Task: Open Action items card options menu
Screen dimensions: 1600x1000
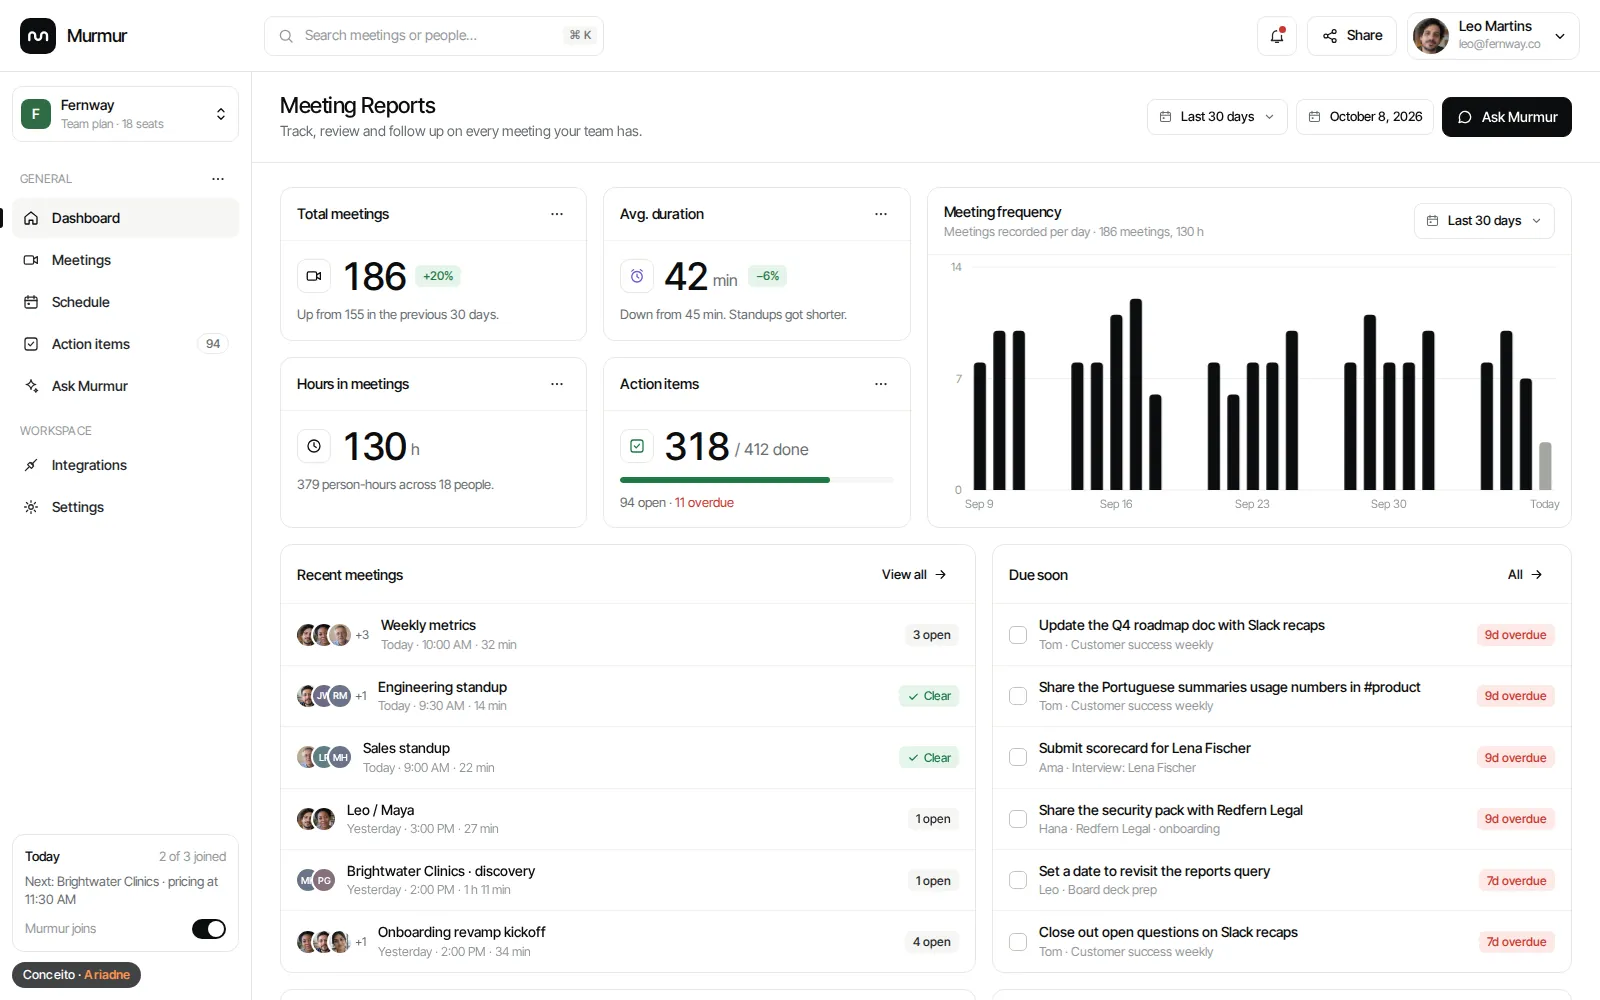Action: (x=881, y=384)
